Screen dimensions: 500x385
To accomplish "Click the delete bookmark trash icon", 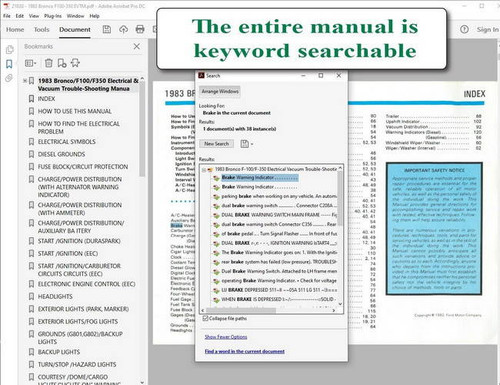I will click(49, 63).
